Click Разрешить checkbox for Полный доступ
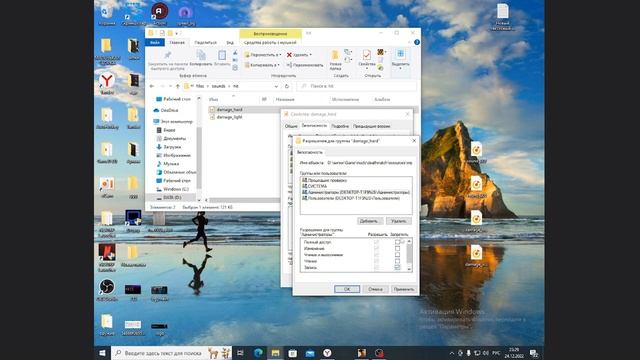The height and width of the screenshot is (360, 640). (x=376, y=242)
